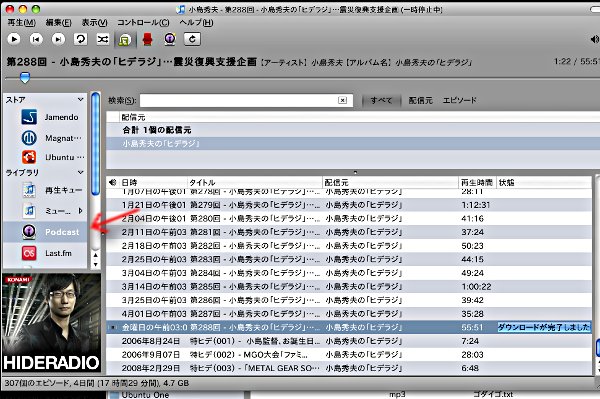The width and height of the screenshot is (600, 399).
Task: Select the Ubuntu One store icon
Action: coord(29,157)
